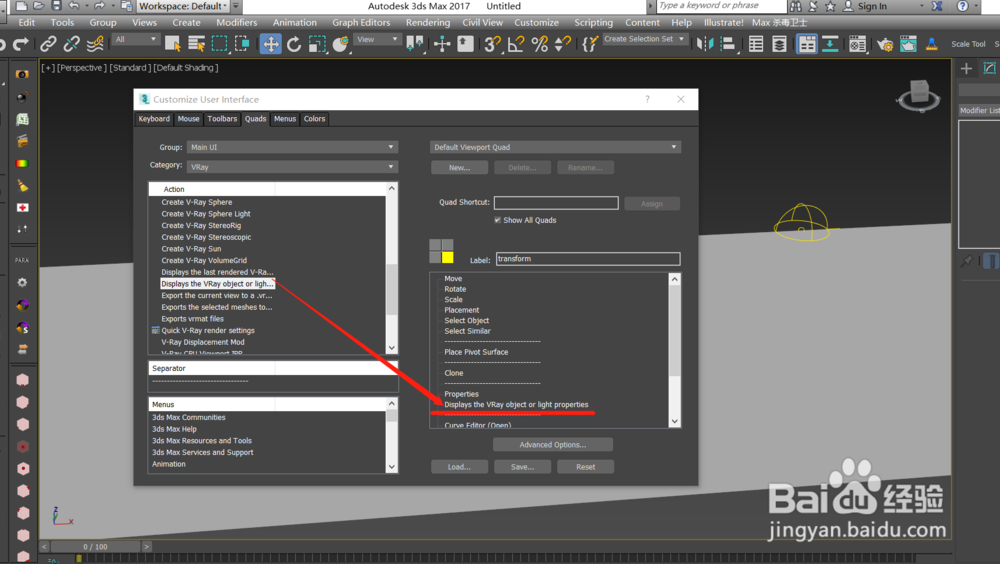Toggle the Angle Snap icon
Viewport: 1000px width, 564px height.
tap(516, 44)
